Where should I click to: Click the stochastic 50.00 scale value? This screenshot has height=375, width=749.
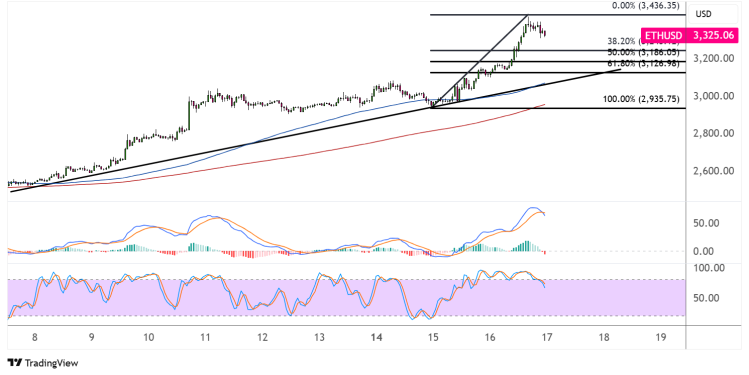point(706,298)
